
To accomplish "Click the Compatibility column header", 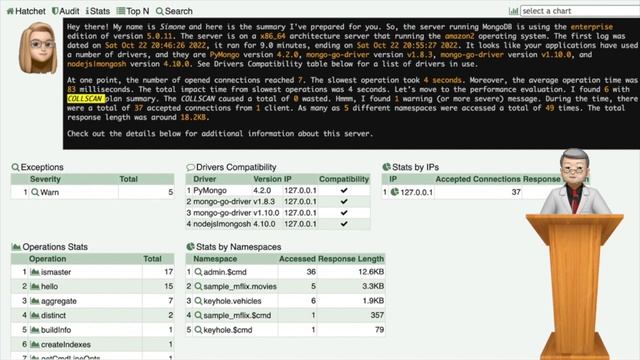I will [x=344, y=179].
